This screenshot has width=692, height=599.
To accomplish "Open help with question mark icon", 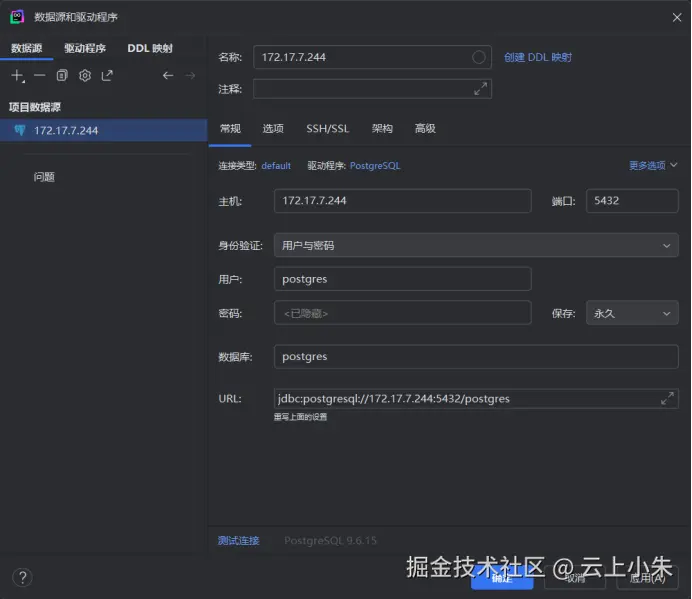I will [23, 577].
